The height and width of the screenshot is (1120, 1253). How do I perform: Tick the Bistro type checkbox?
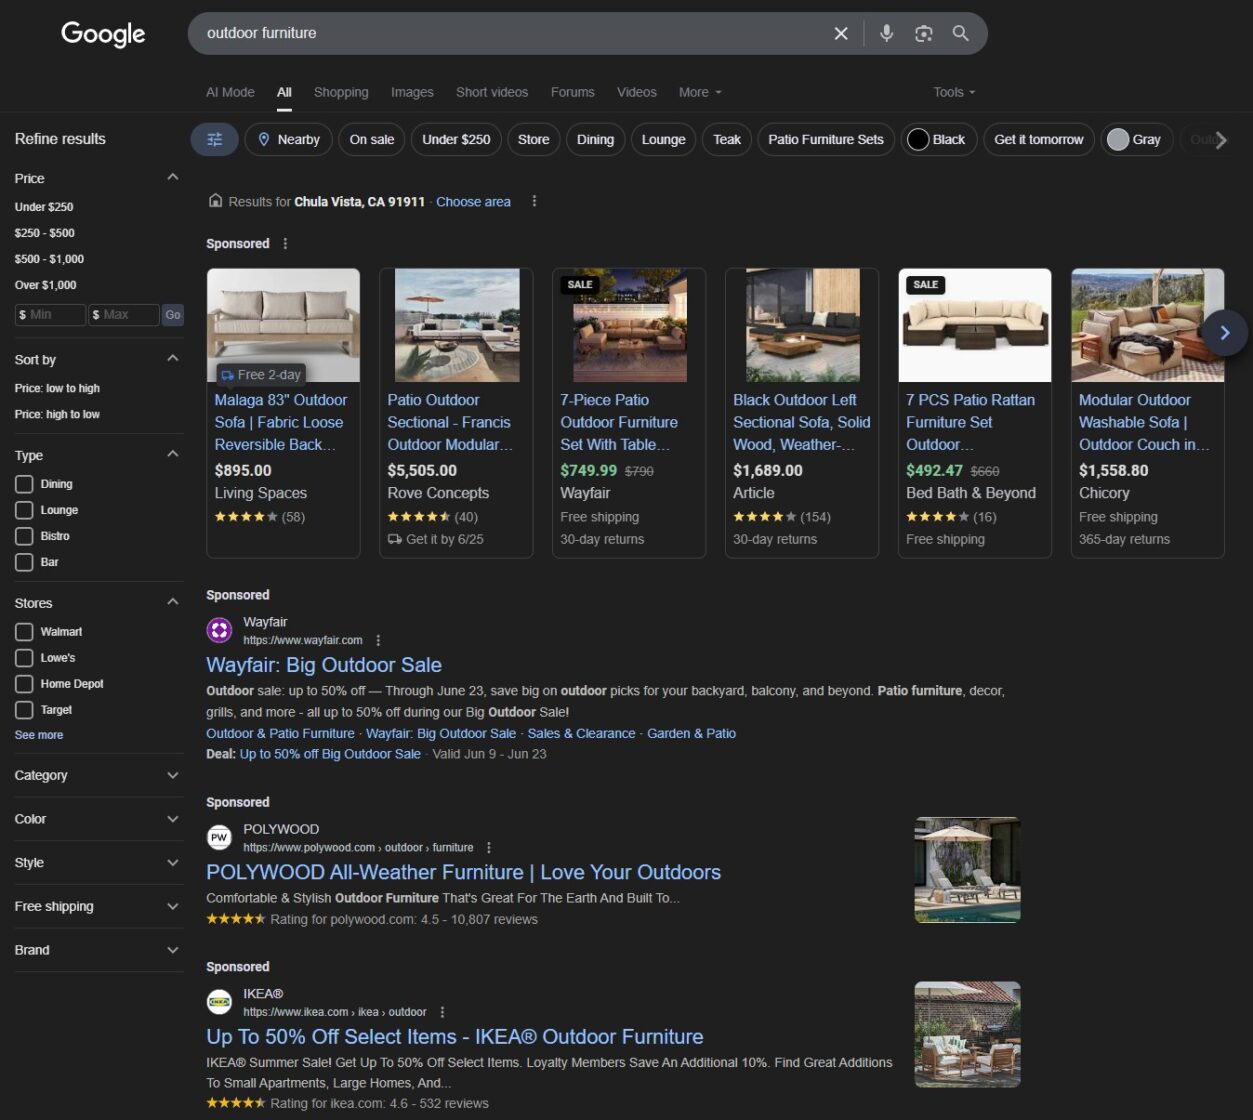tap(24, 536)
